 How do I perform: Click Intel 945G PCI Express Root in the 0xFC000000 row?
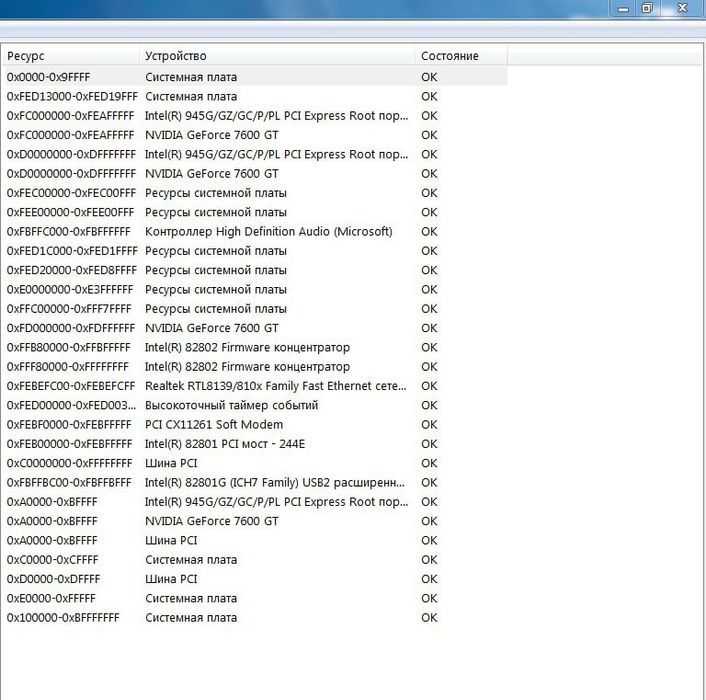tap(276, 116)
